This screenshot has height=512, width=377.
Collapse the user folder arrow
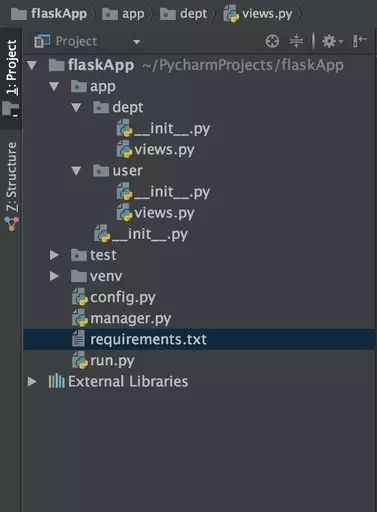(x=76, y=171)
